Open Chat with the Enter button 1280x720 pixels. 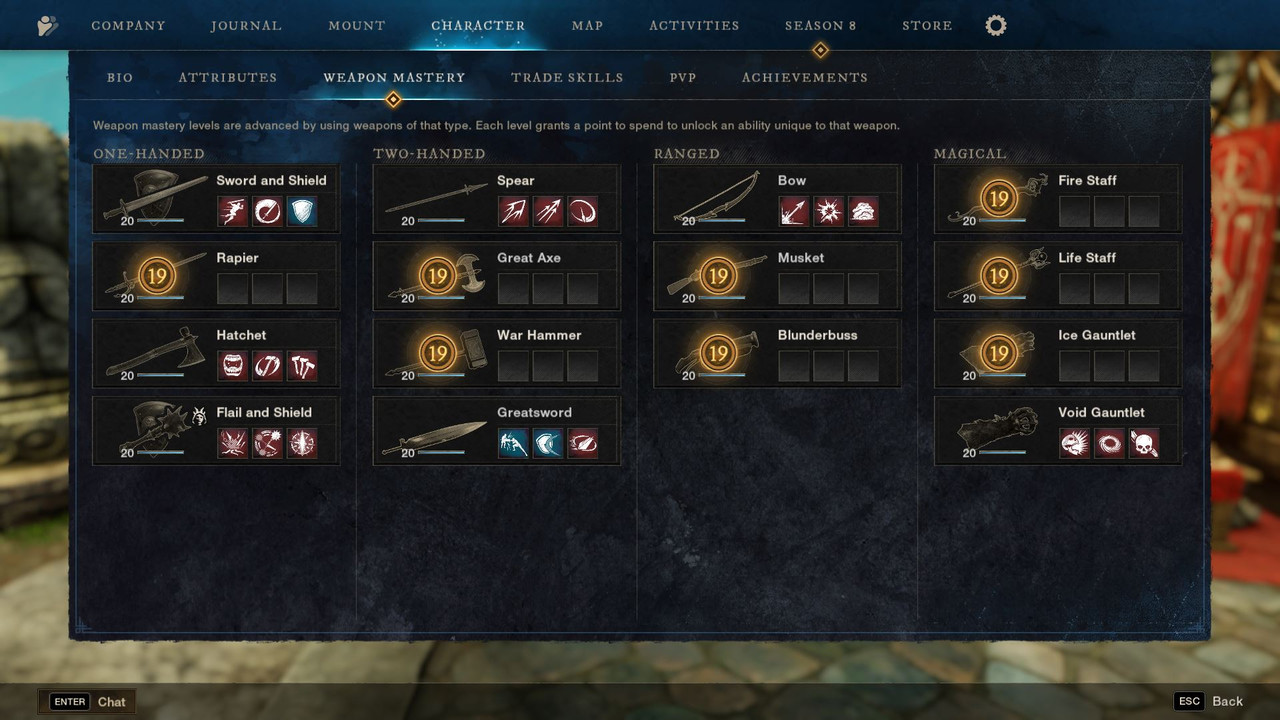point(87,702)
